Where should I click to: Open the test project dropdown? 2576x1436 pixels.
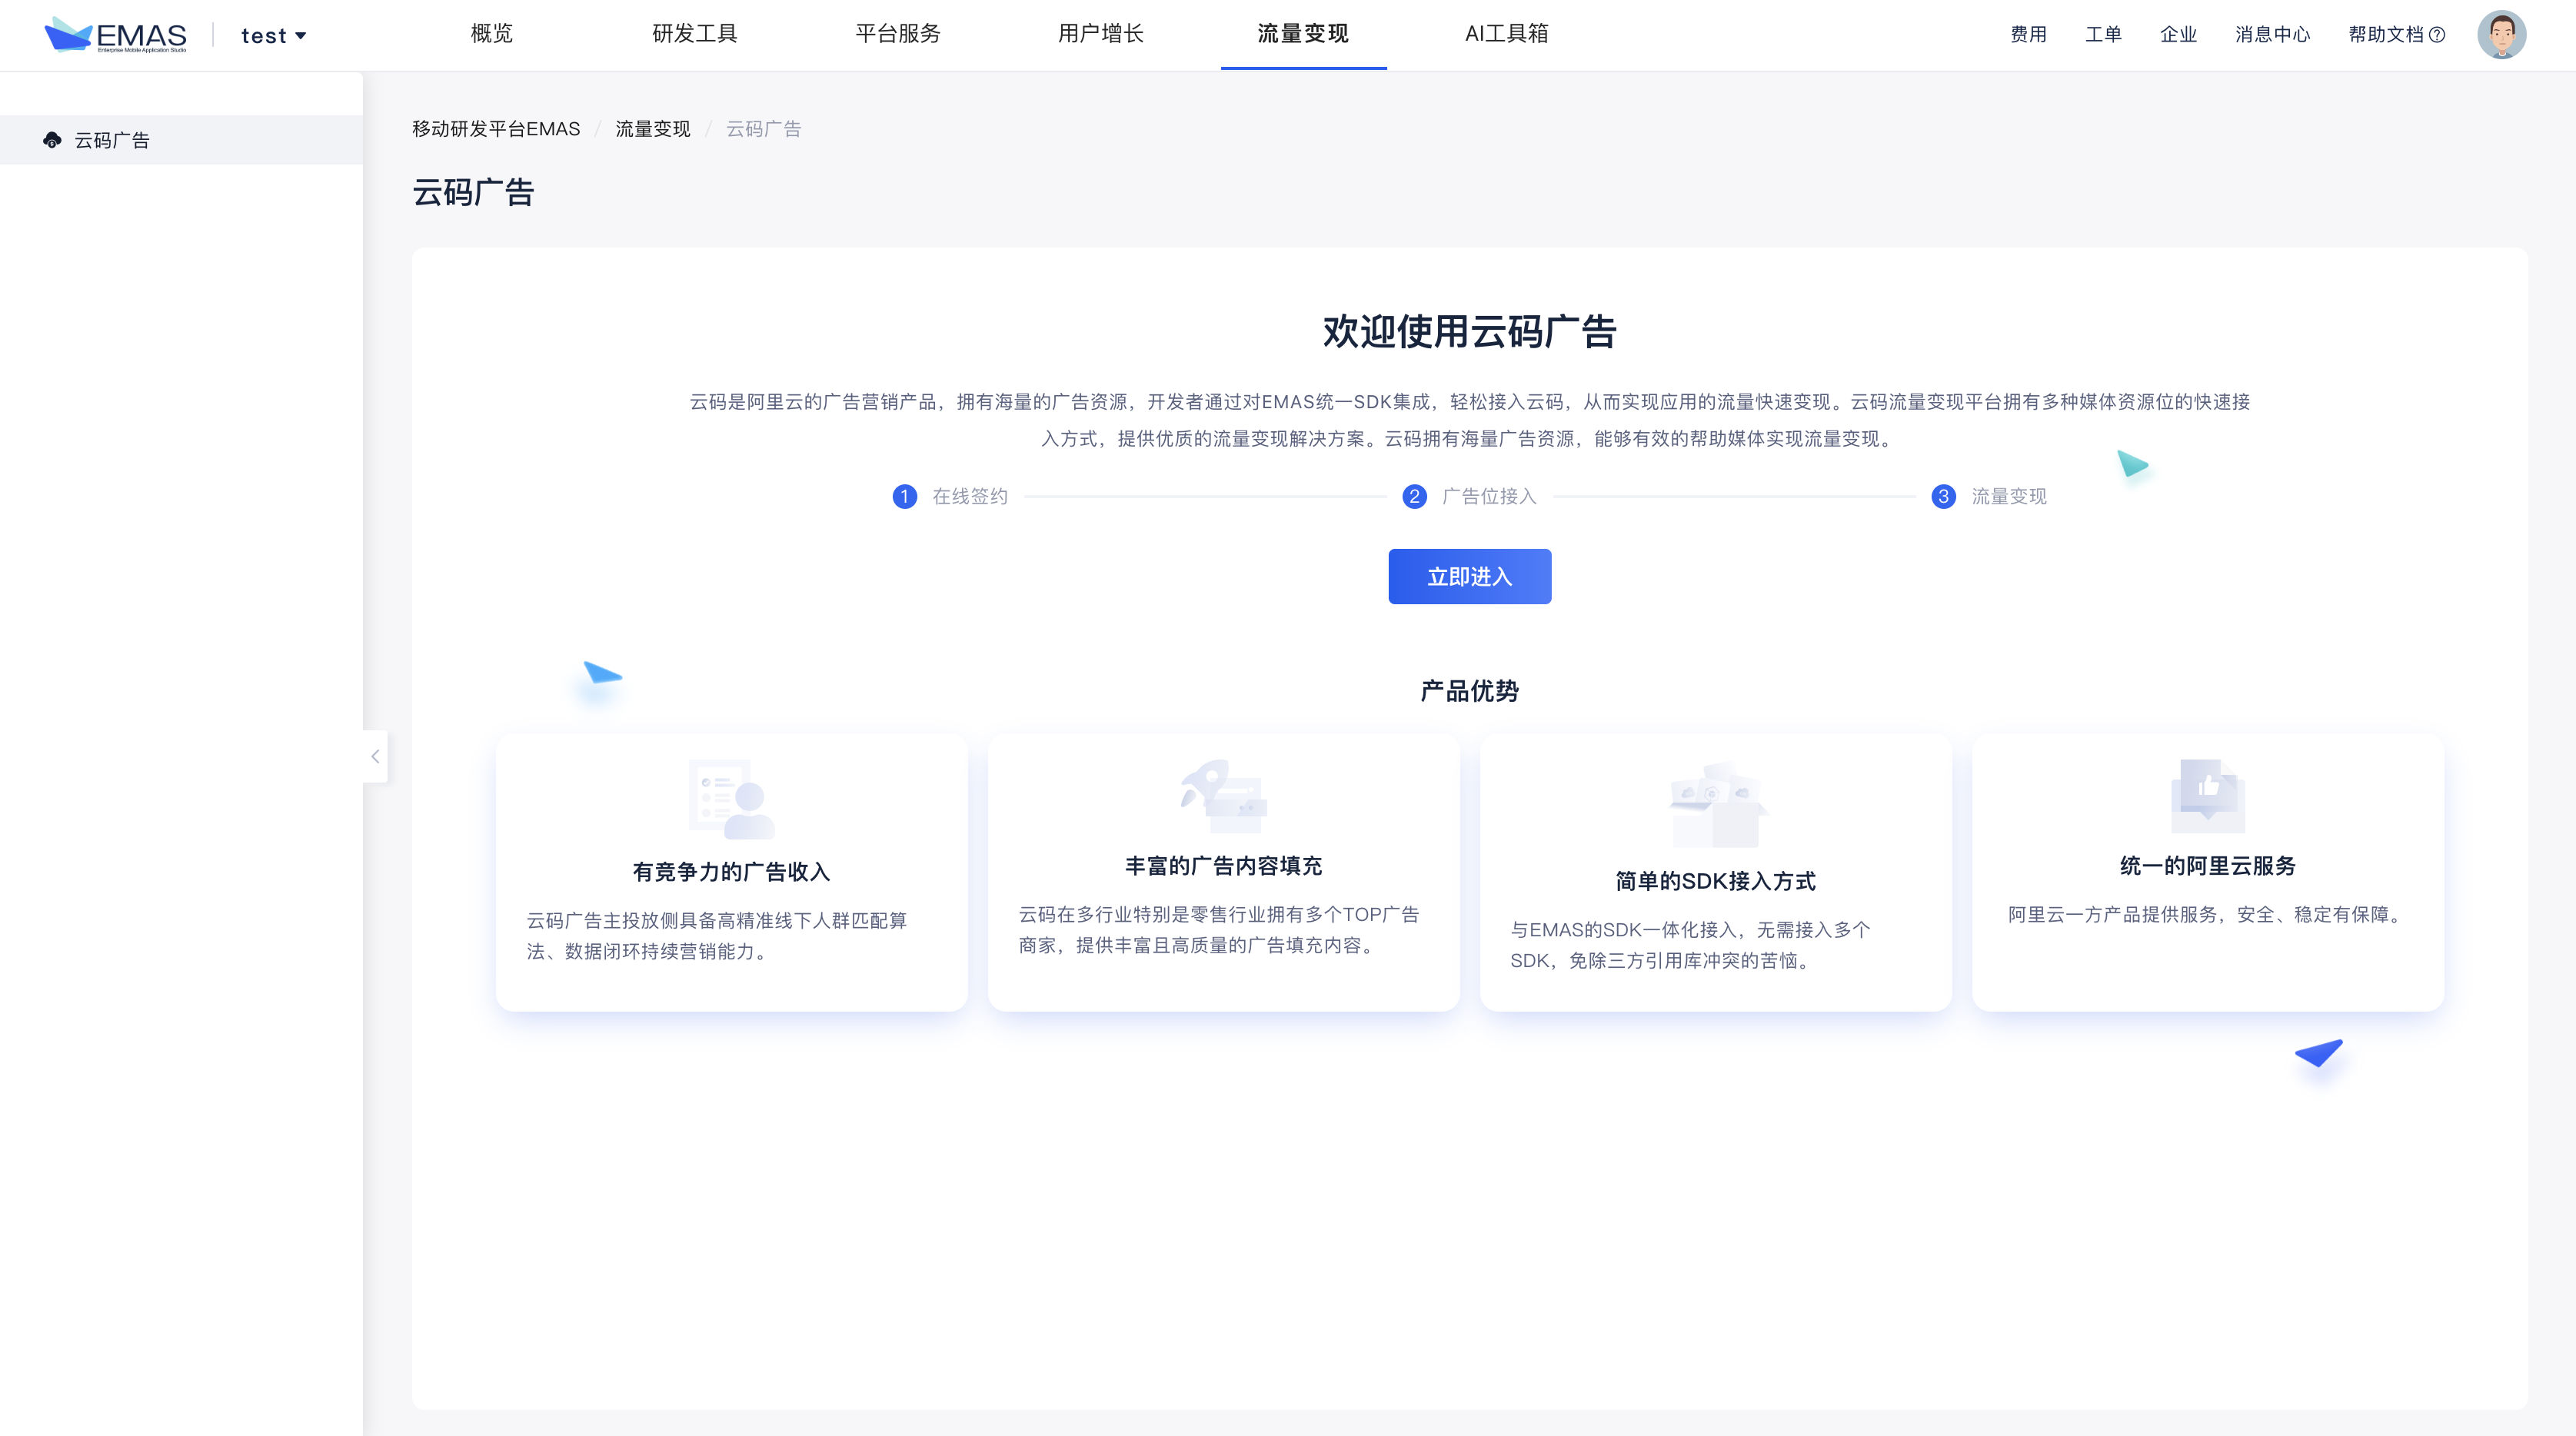(x=273, y=36)
